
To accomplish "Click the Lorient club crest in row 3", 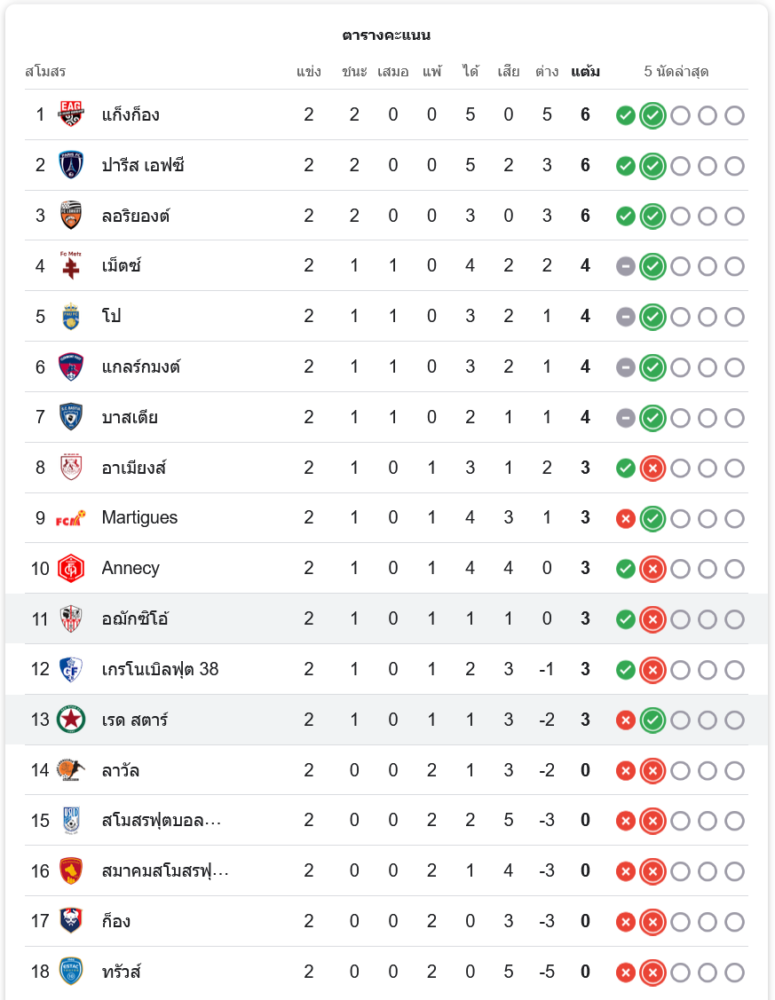I will coord(71,215).
